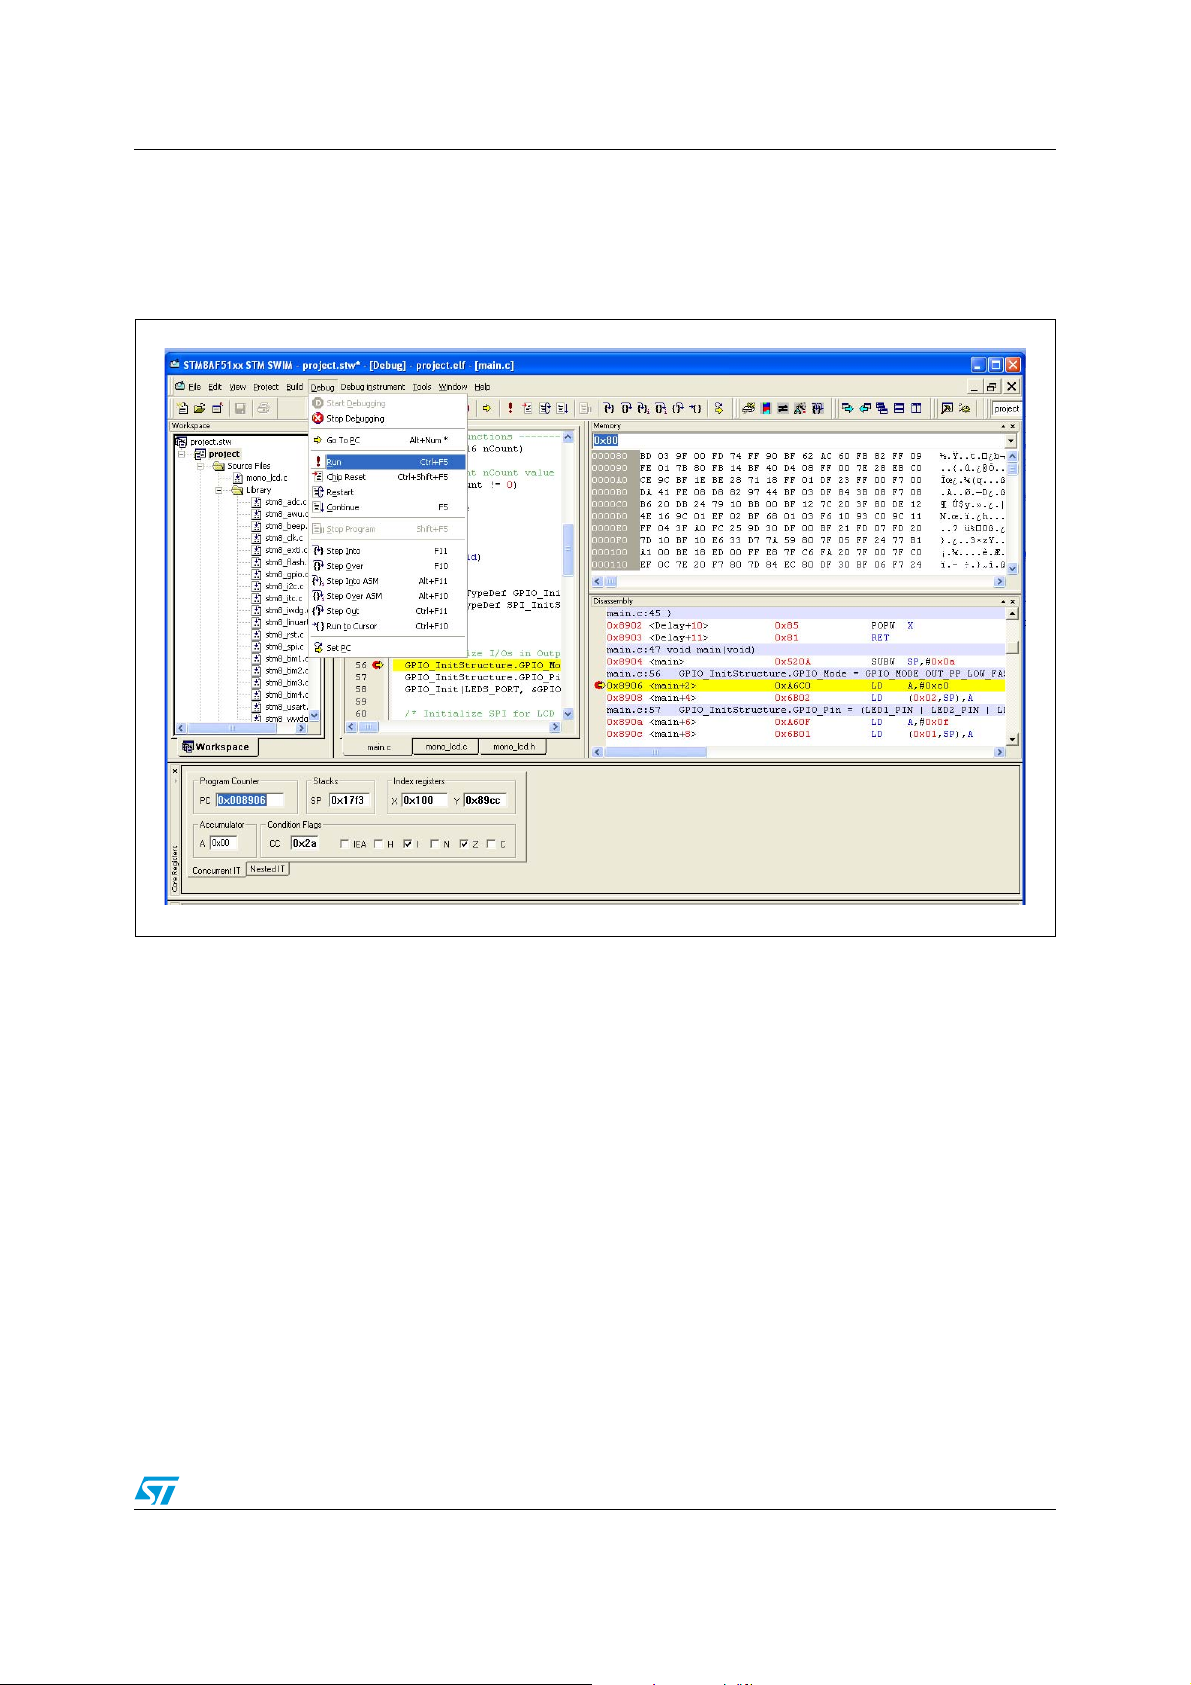
Task: Click the Set PC toolbar icon
Action: pos(719,408)
